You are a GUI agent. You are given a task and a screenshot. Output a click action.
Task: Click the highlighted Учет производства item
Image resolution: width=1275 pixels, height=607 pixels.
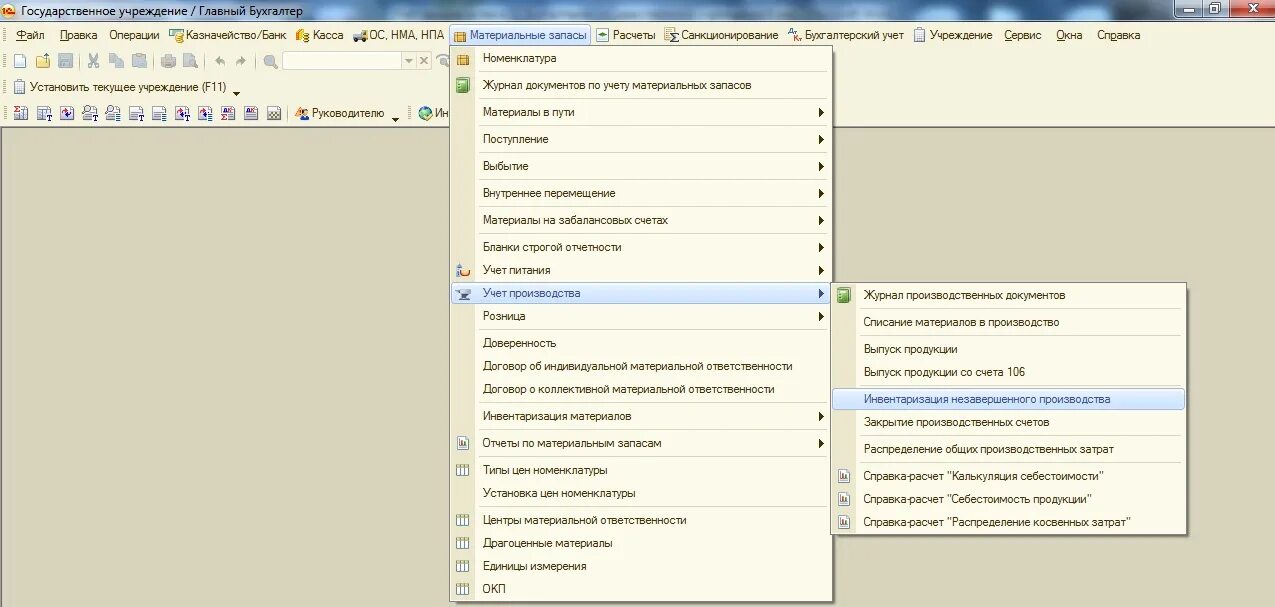[x=641, y=294]
